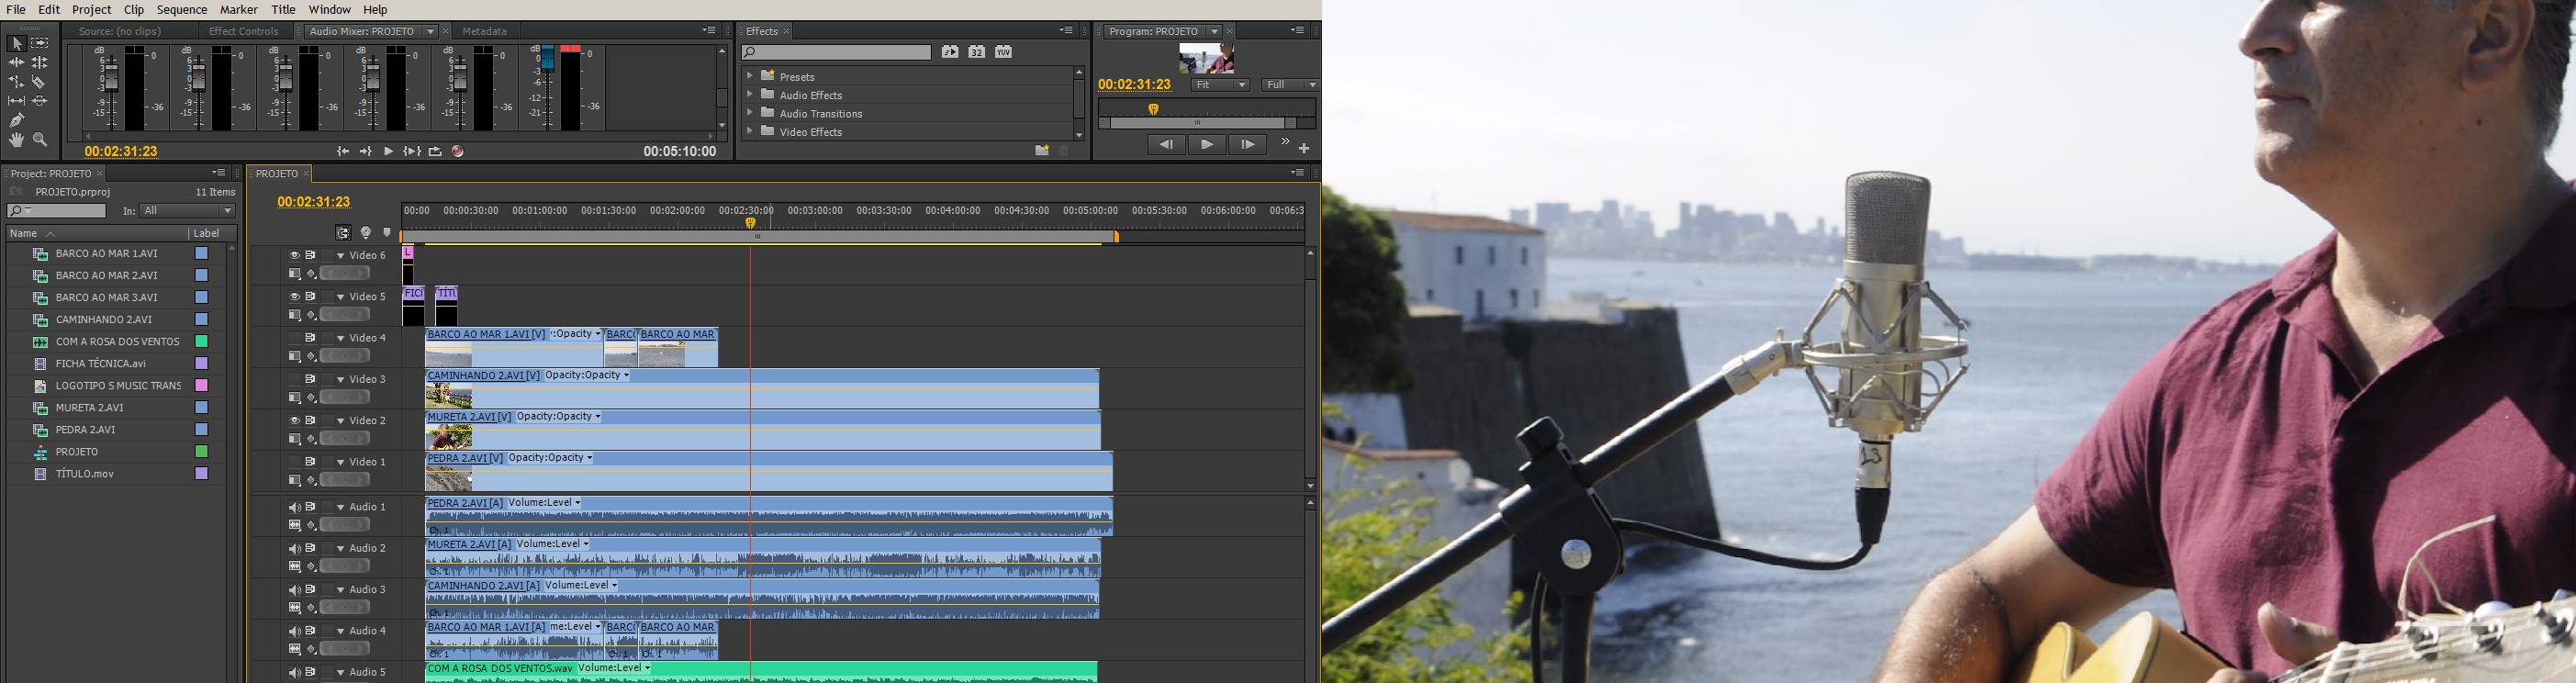
Task: Select the Slide tool
Action: point(40,101)
